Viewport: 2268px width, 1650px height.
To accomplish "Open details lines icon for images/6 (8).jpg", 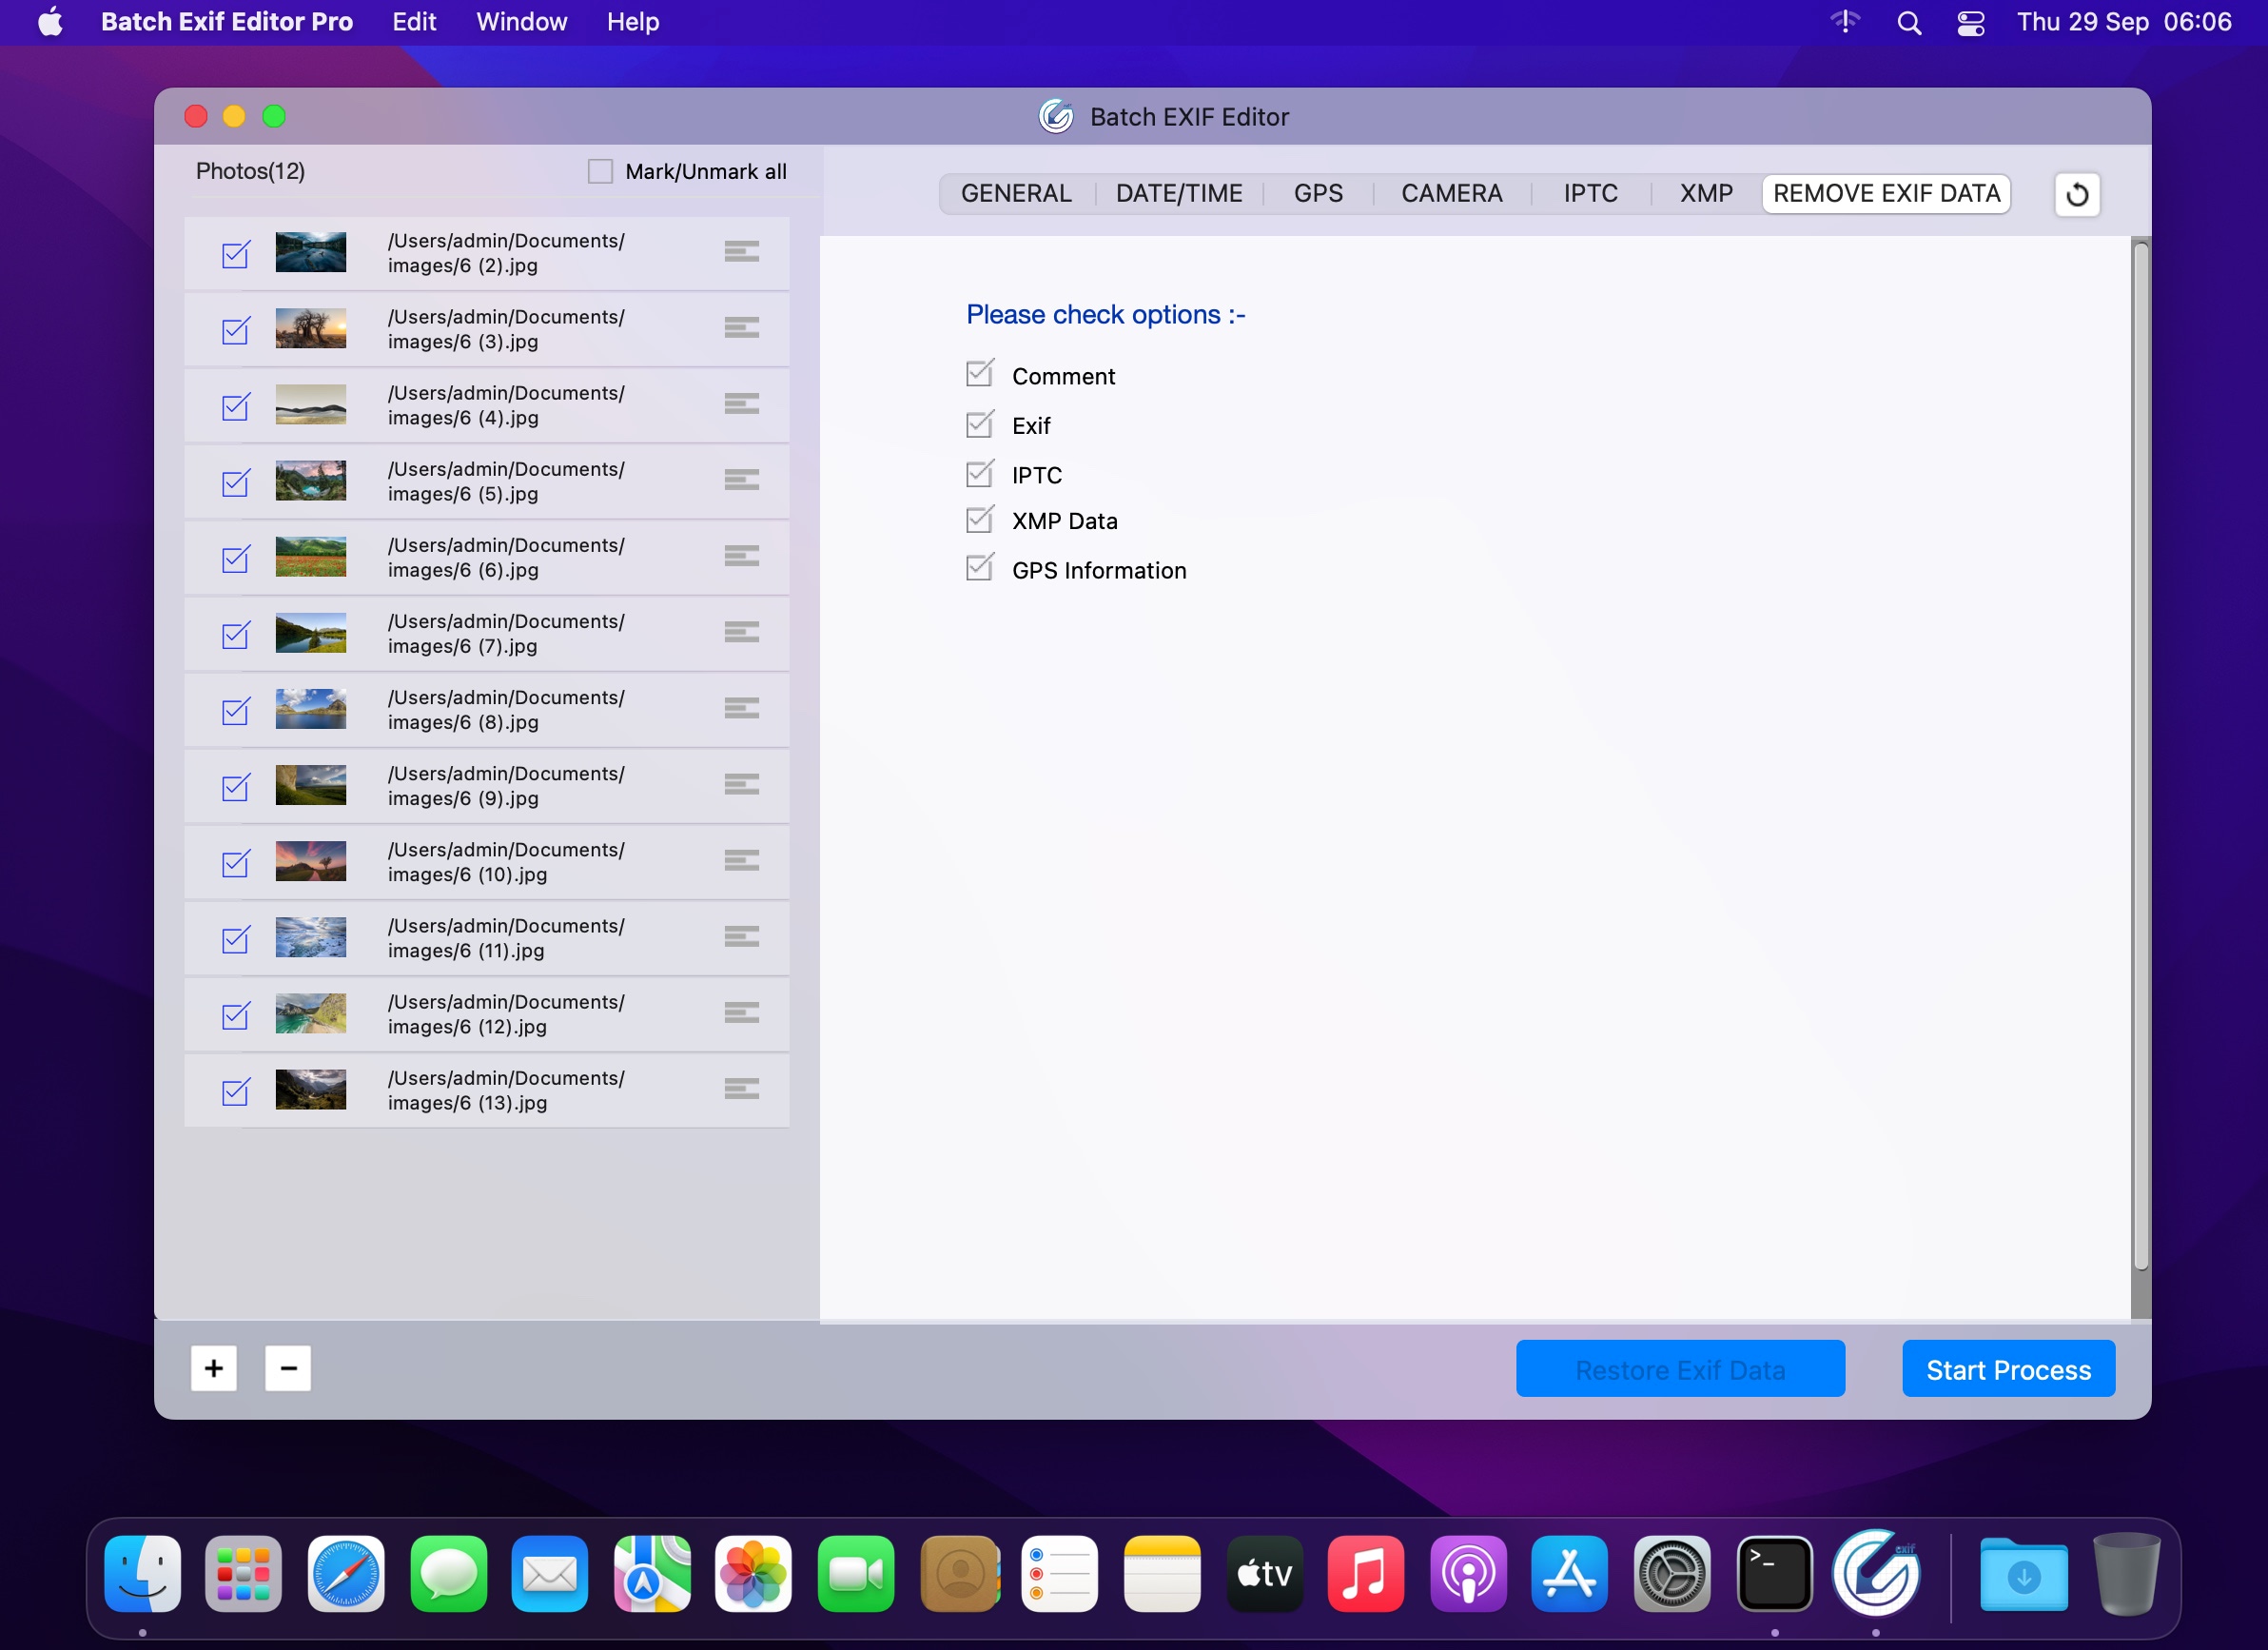I will point(741,708).
